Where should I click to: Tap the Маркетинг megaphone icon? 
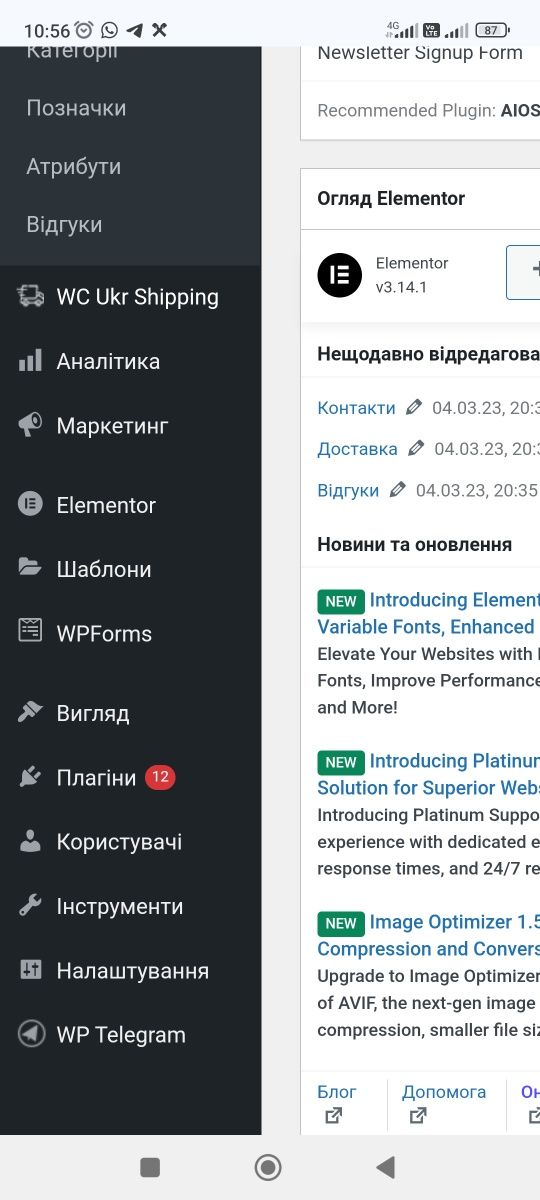click(31, 425)
